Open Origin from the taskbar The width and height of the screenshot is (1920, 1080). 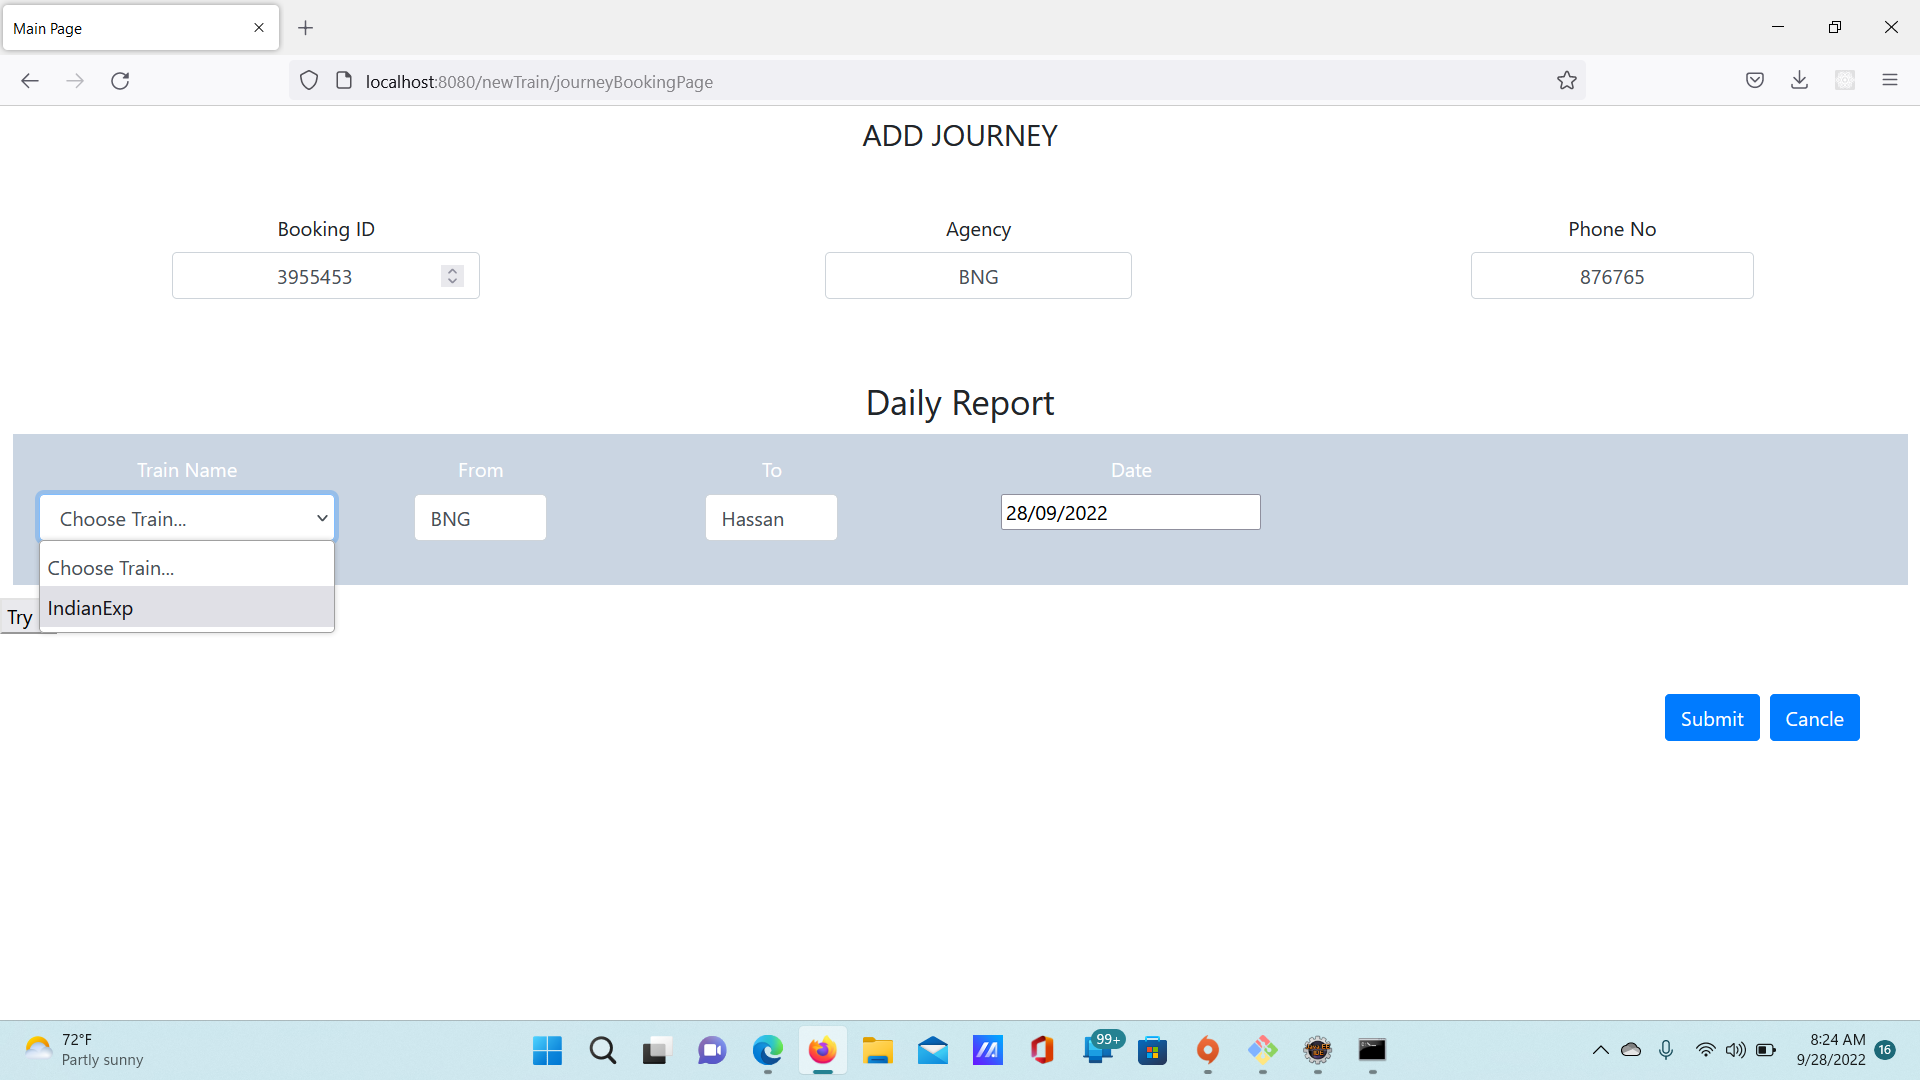click(1208, 1051)
